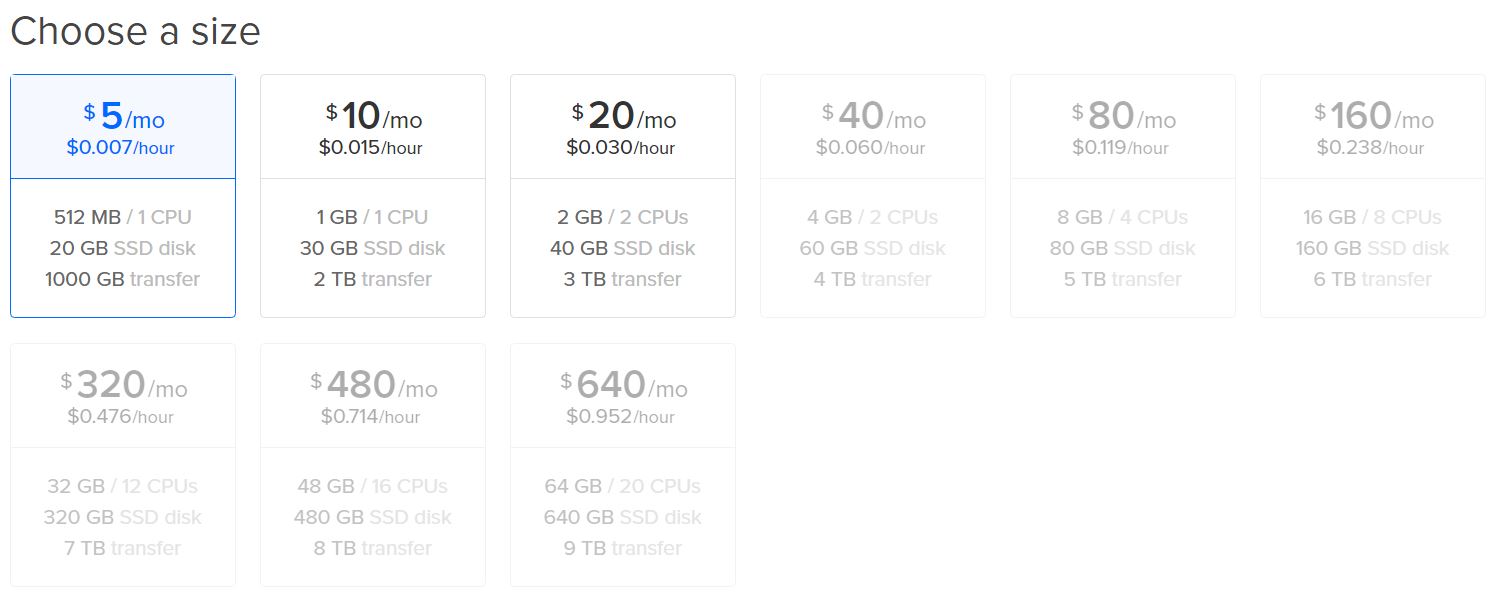1506x609 pixels.
Task: Choose the $480/mo plan card
Action: 373,465
